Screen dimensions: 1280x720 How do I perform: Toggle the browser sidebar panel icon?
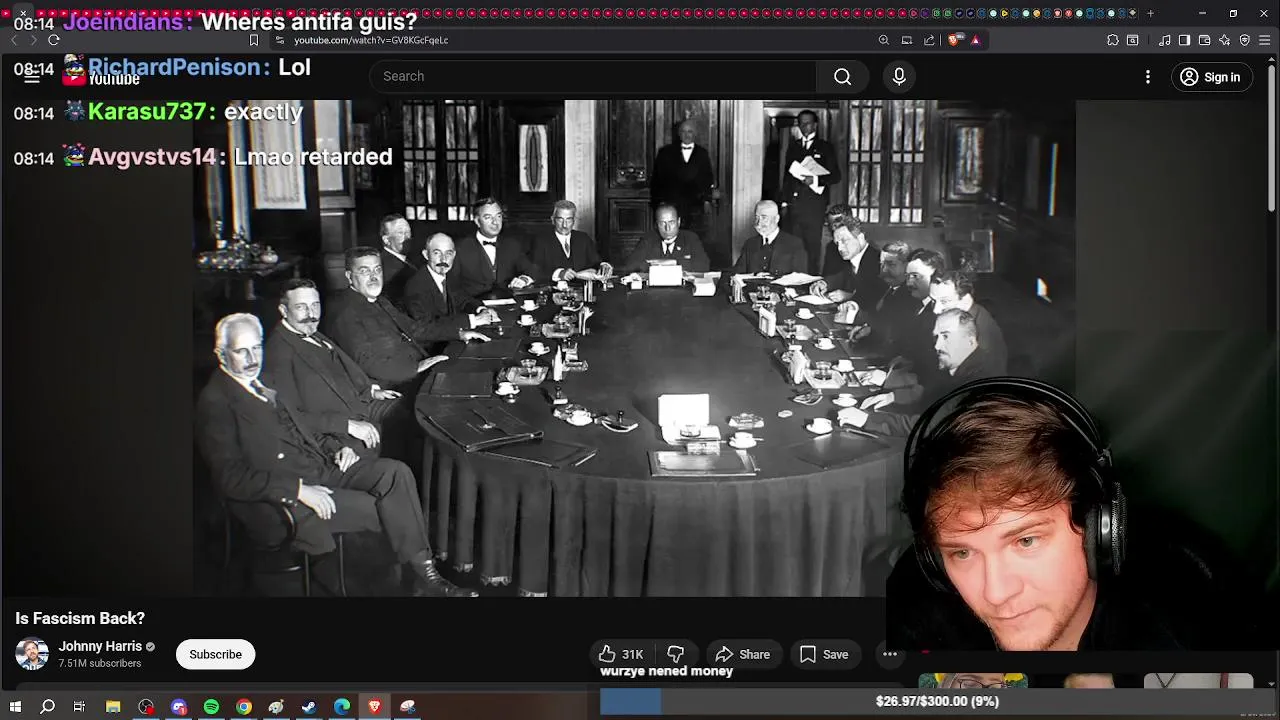1185,40
